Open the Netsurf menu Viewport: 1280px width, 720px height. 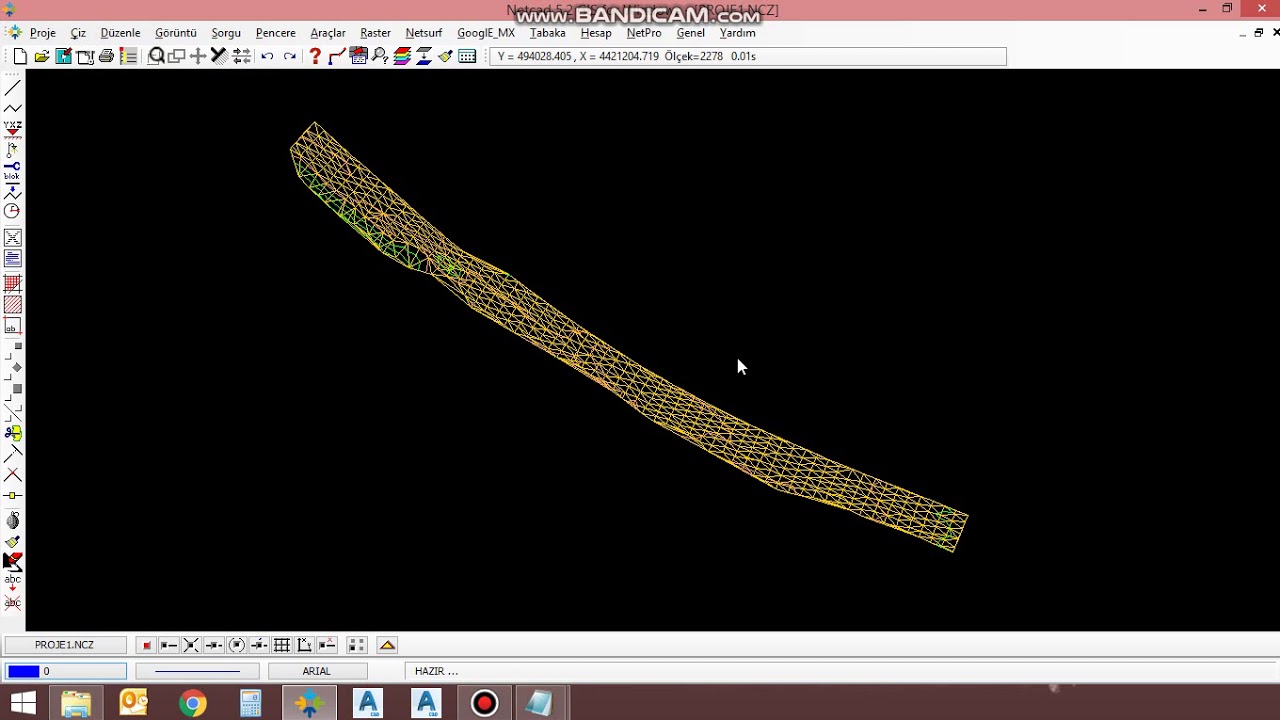click(x=424, y=33)
